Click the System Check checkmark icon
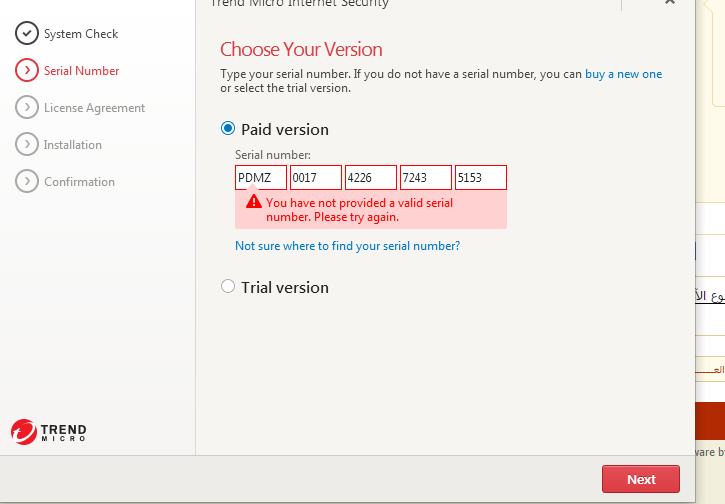725x504 pixels. (27, 33)
